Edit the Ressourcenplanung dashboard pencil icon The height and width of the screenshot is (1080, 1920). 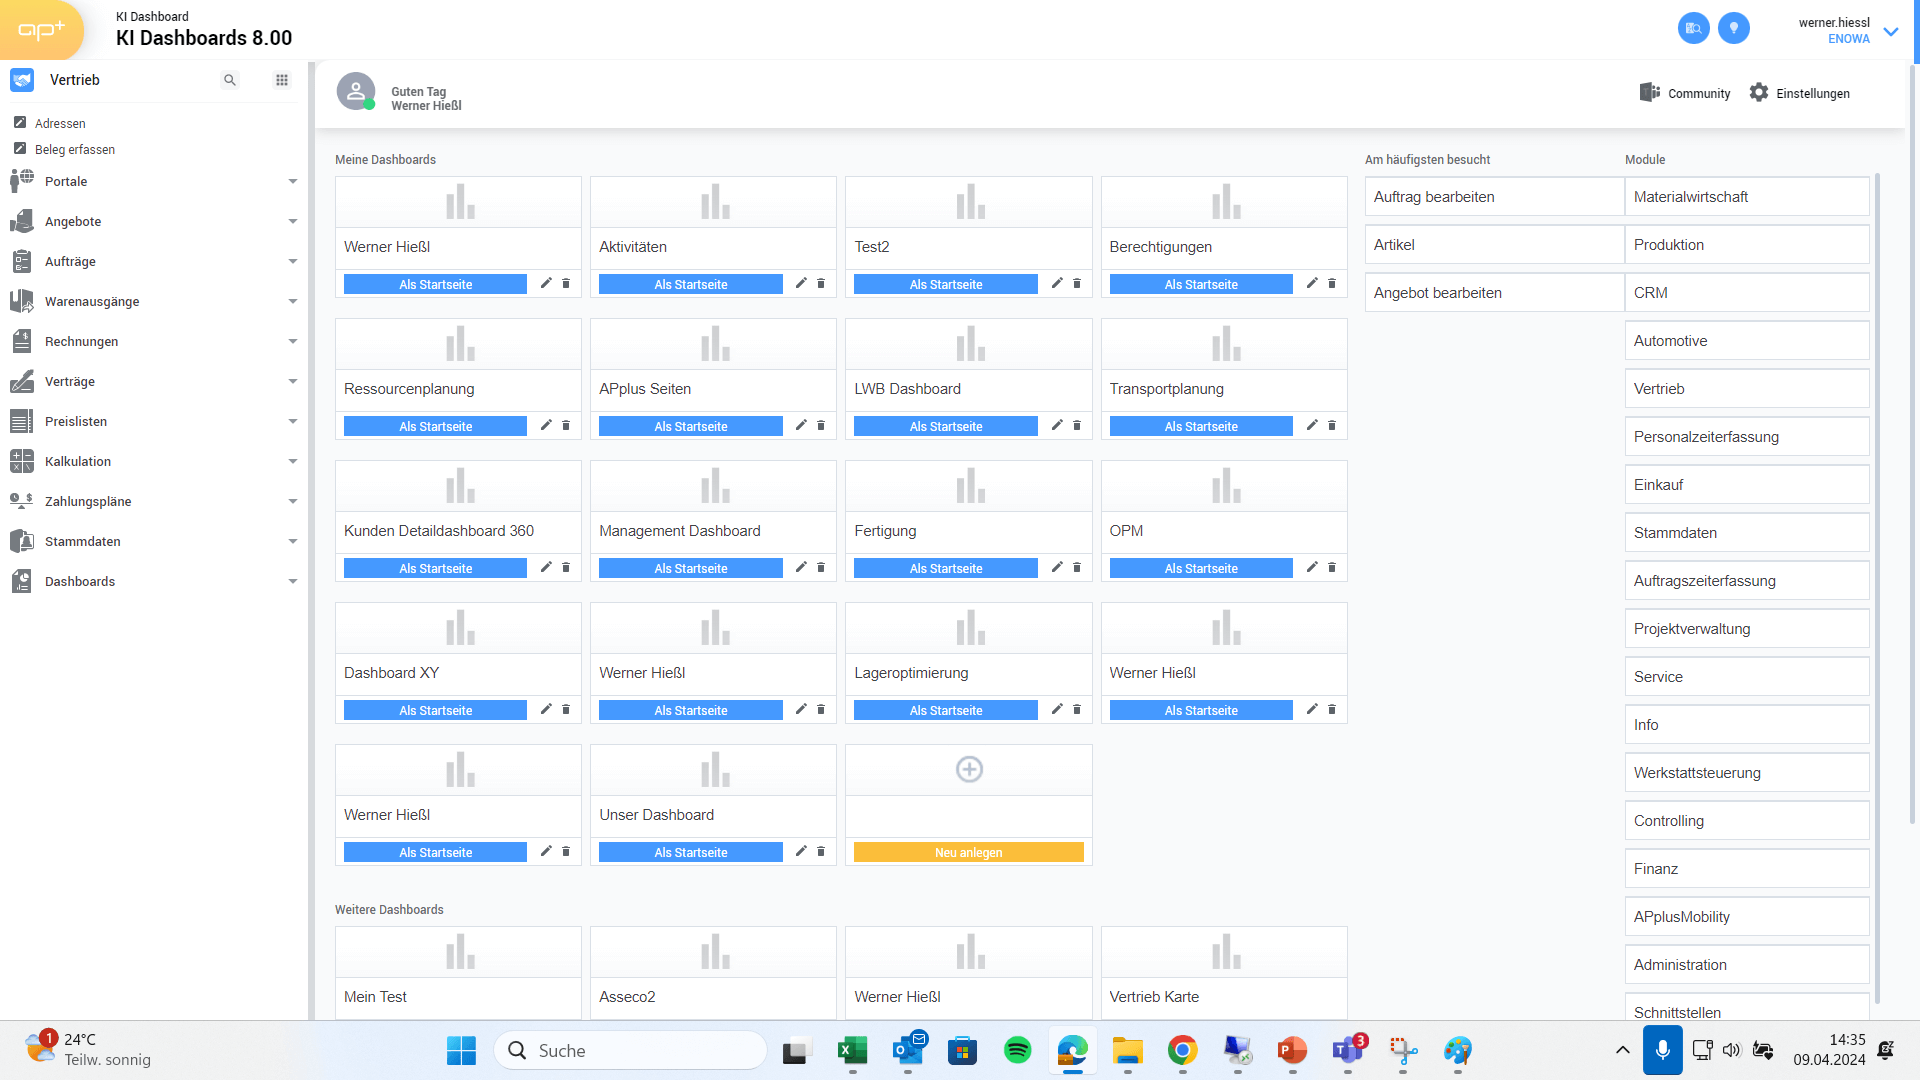pyautogui.click(x=546, y=425)
